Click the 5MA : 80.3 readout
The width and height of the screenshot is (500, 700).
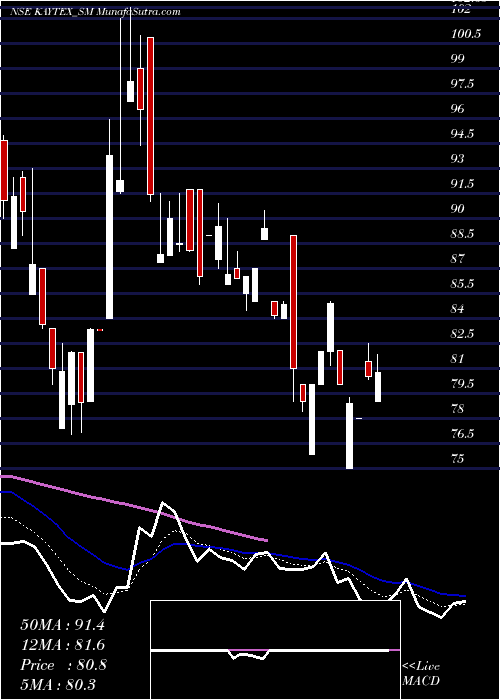[x=59, y=685]
